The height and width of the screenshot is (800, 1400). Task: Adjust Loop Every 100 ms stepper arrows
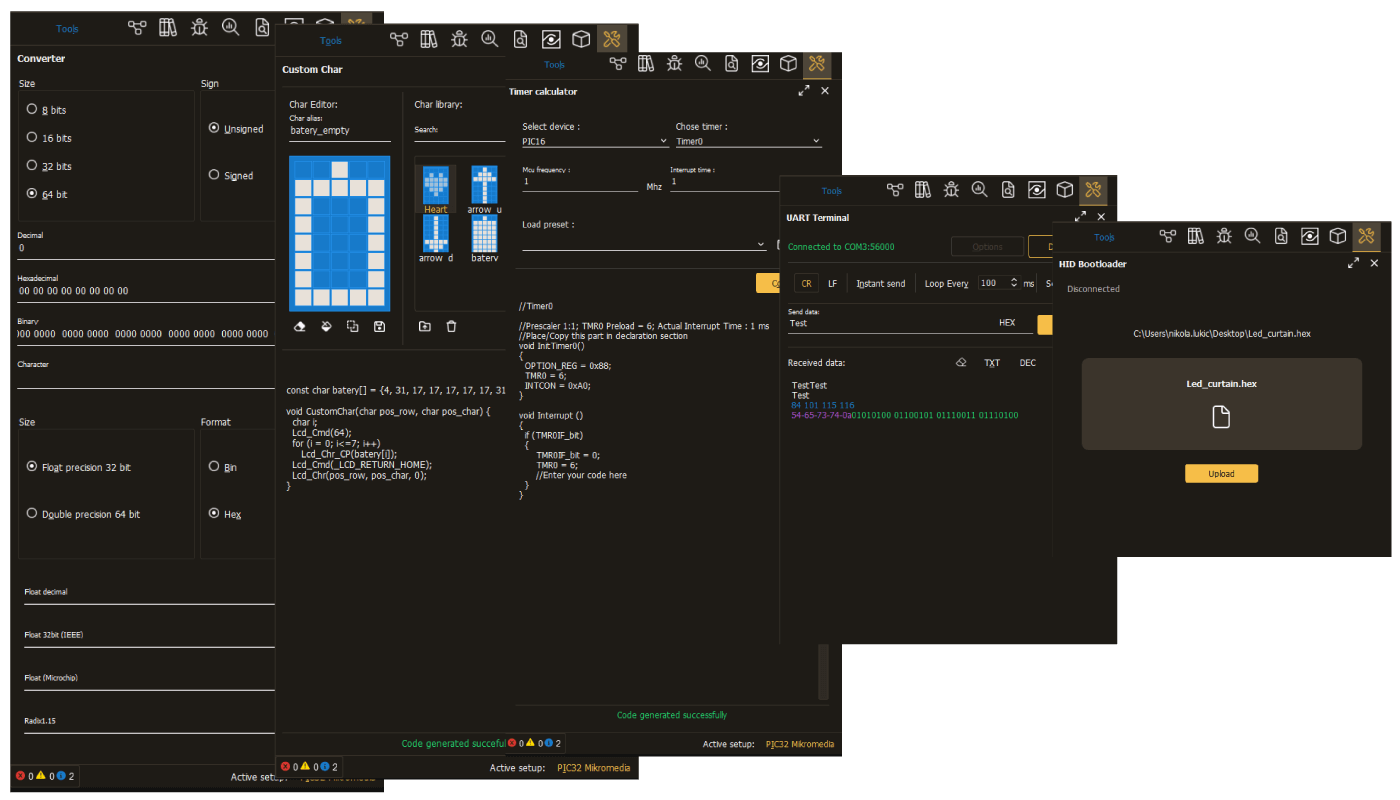click(1014, 283)
